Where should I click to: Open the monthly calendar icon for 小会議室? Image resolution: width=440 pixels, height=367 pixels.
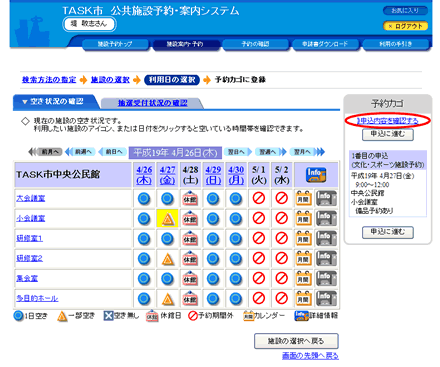(x=303, y=218)
